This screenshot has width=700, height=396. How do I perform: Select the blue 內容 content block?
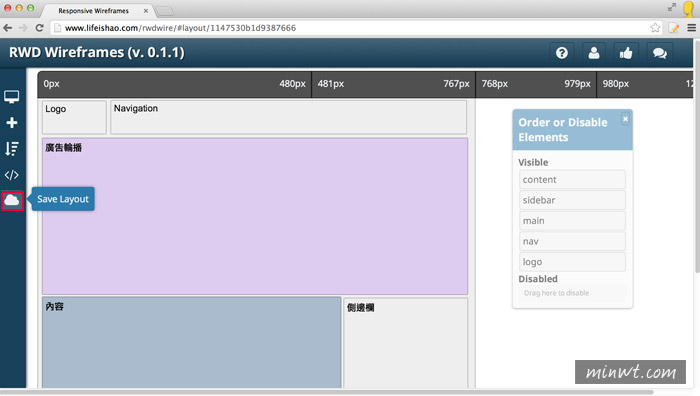(192, 342)
